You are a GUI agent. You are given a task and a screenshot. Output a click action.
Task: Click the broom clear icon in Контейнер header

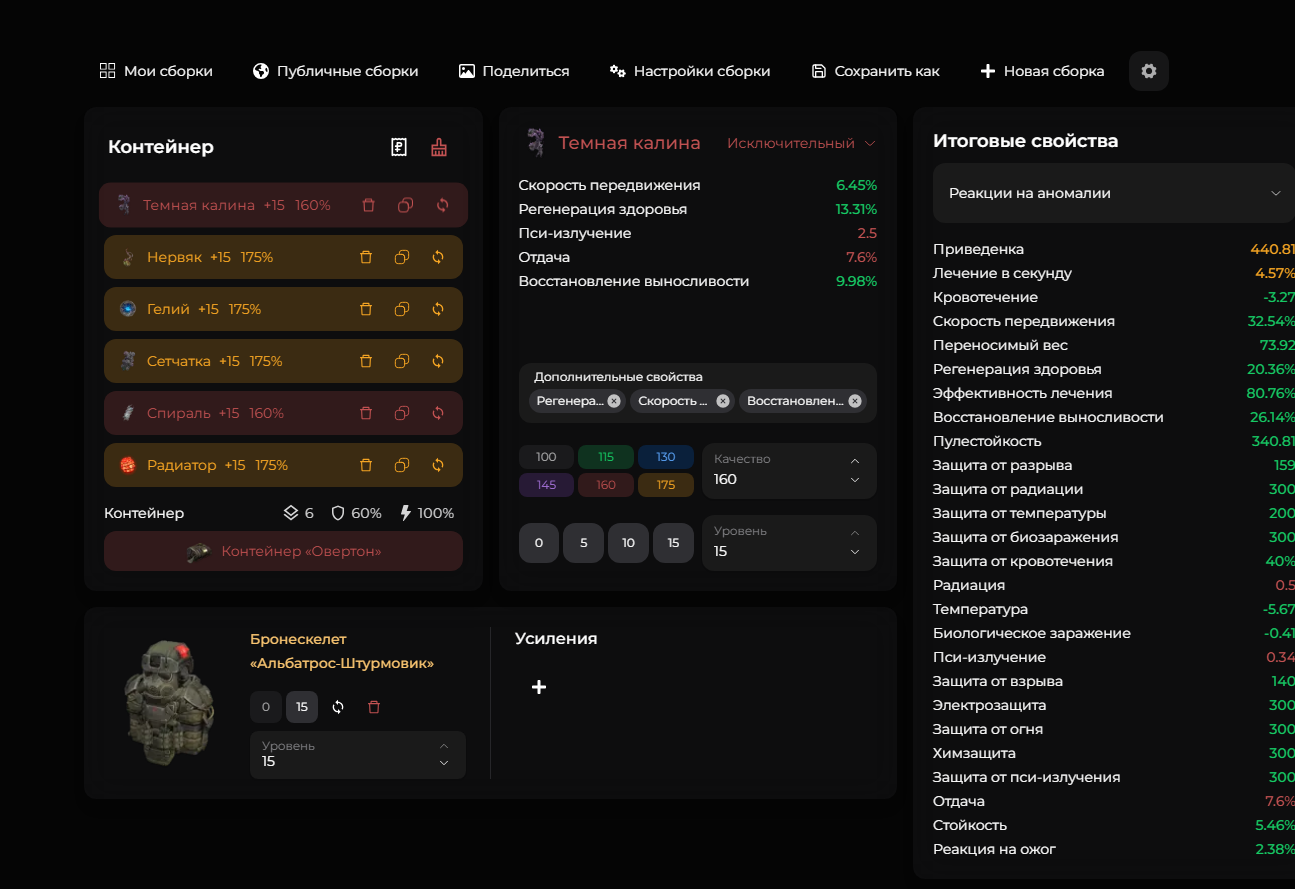pos(439,148)
